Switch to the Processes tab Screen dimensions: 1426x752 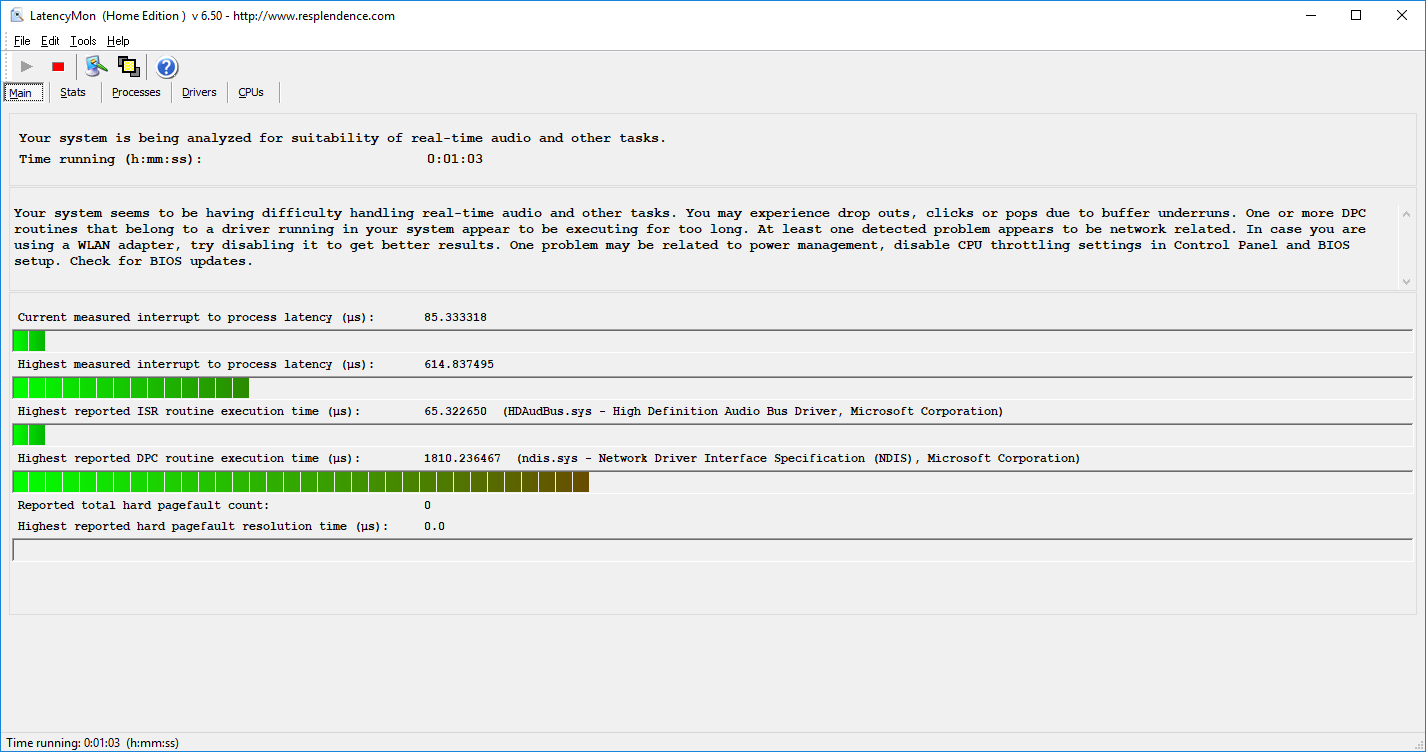click(136, 92)
